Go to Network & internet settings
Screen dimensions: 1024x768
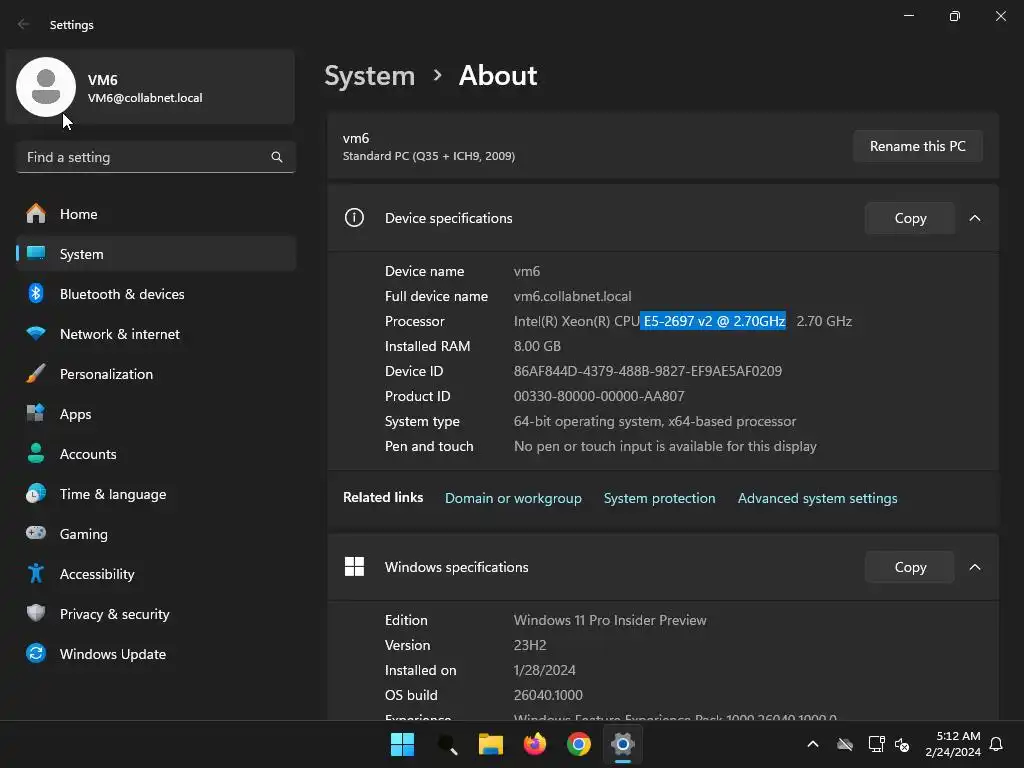155,334
